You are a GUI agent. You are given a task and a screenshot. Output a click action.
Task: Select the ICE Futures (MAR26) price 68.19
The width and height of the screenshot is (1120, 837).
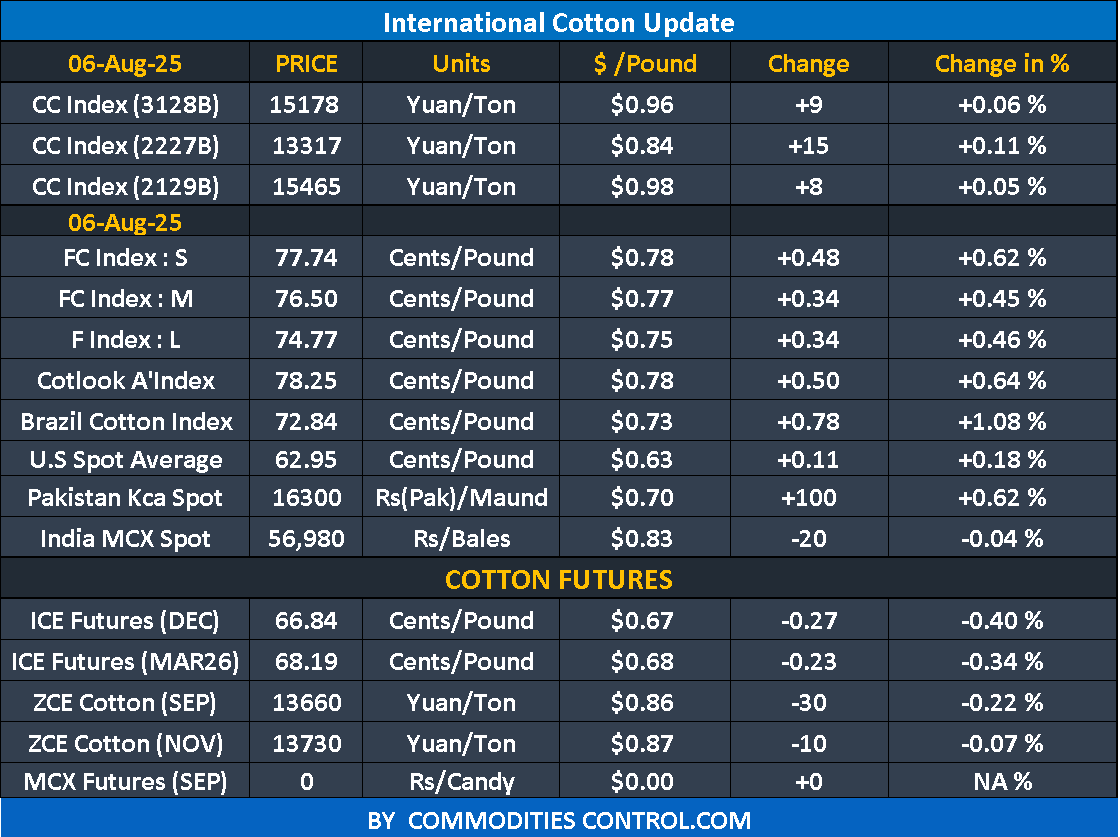306,662
